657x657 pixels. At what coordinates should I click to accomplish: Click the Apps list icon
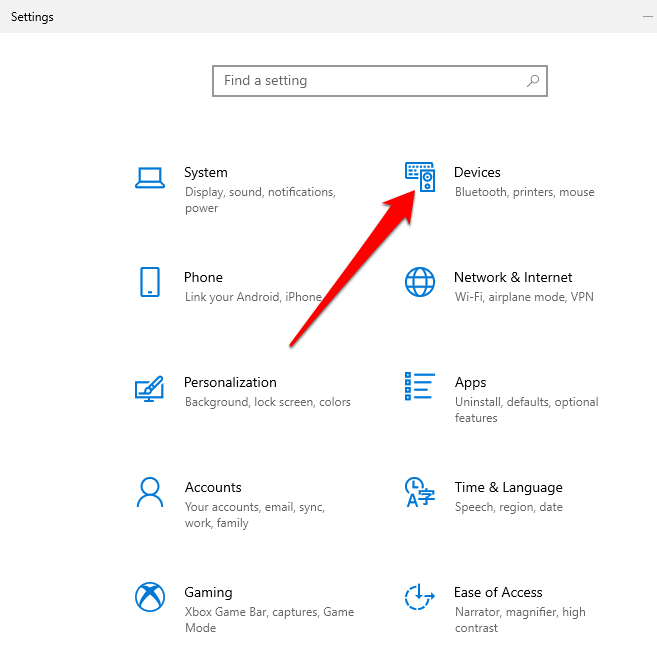tap(420, 387)
